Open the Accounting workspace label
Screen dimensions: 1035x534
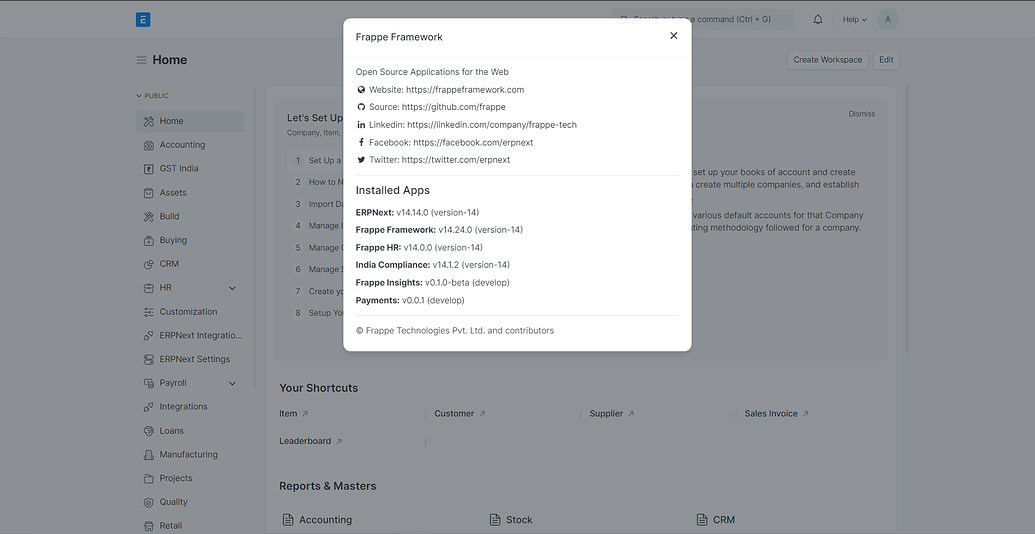point(182,145)
